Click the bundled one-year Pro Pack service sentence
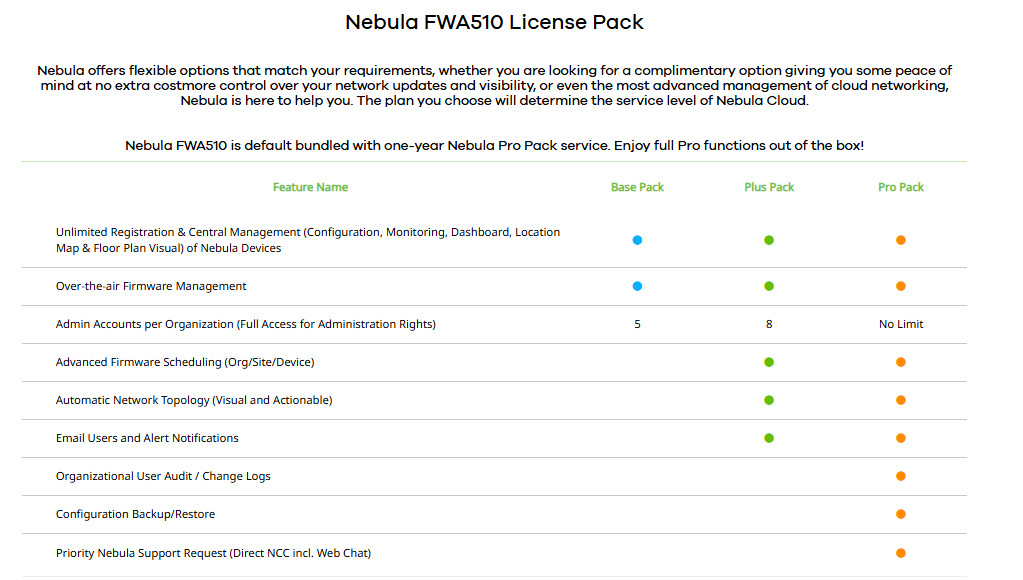 coord(494,145)
